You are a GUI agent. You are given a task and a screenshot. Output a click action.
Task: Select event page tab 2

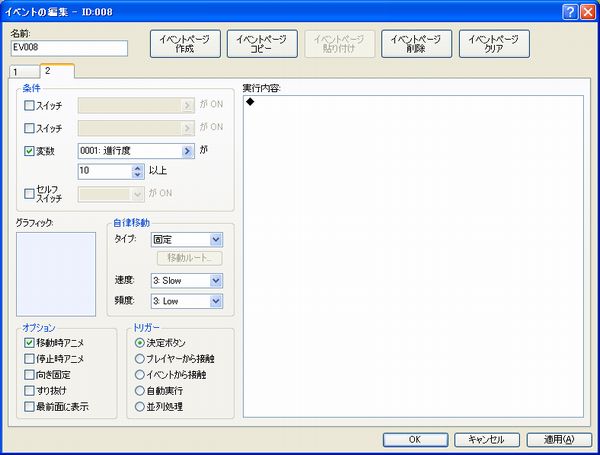click(57, 71)
